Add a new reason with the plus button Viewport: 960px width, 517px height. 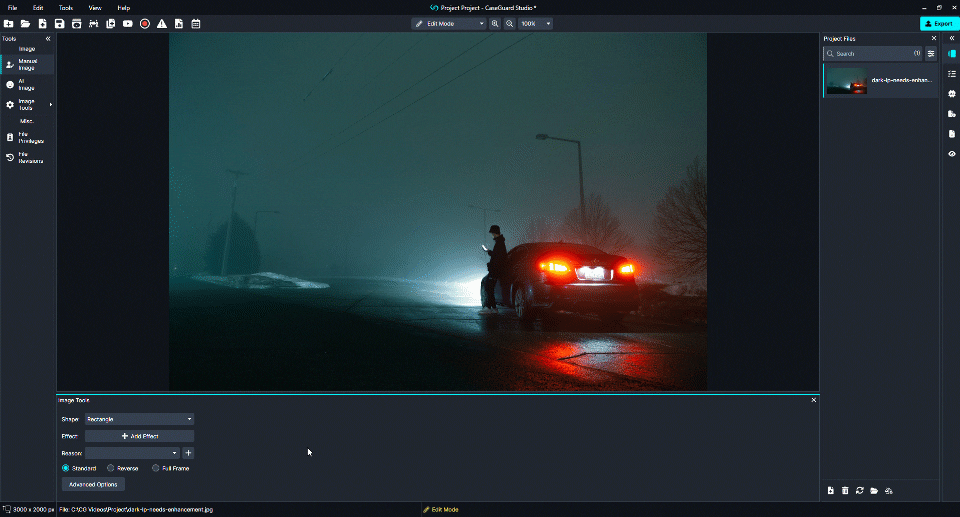[188, 453]
